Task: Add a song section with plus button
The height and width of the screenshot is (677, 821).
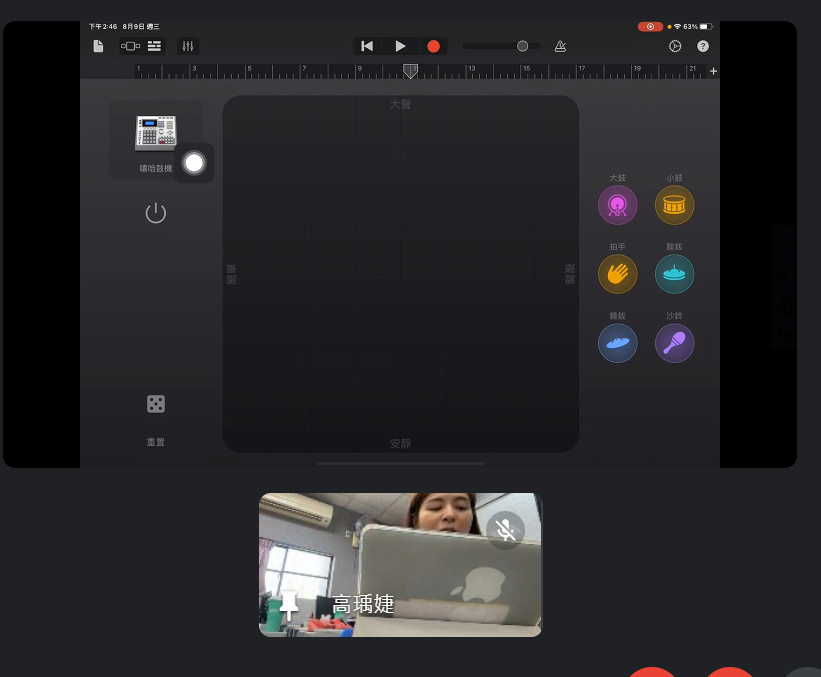Action: 713,71
